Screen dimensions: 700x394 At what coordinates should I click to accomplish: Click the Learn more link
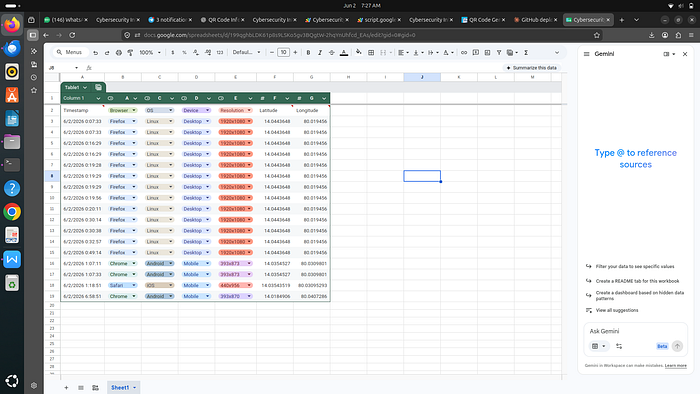tap(675, 366)
